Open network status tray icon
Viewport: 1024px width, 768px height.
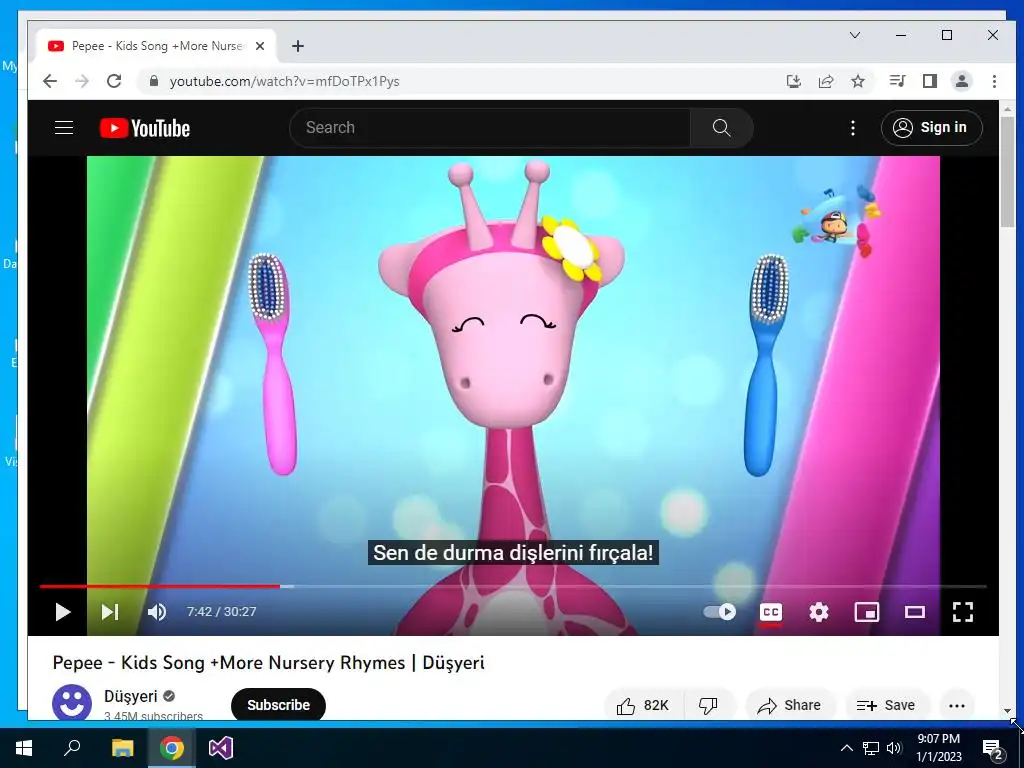point(871,748)
